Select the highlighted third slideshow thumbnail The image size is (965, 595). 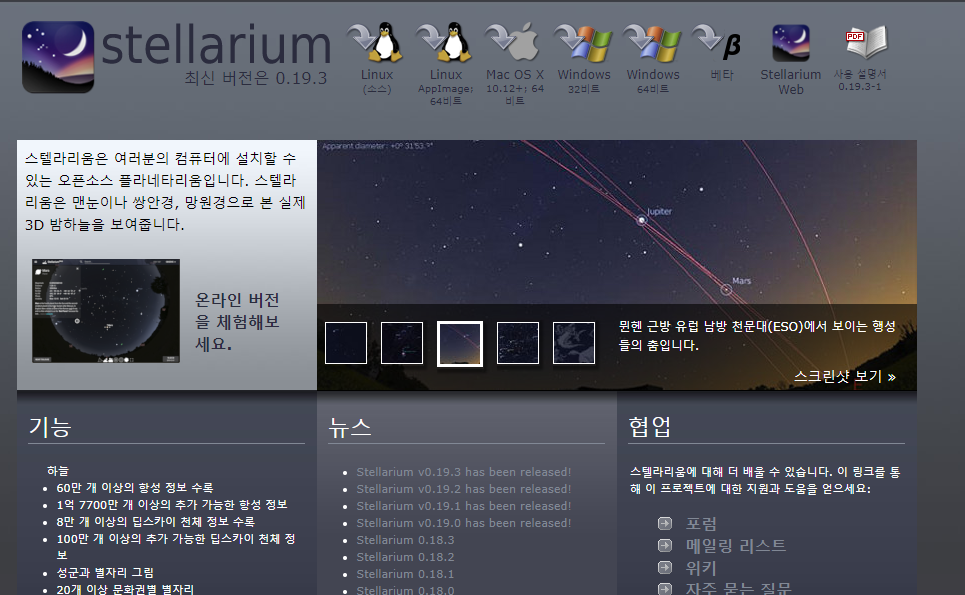click(460, 343)
